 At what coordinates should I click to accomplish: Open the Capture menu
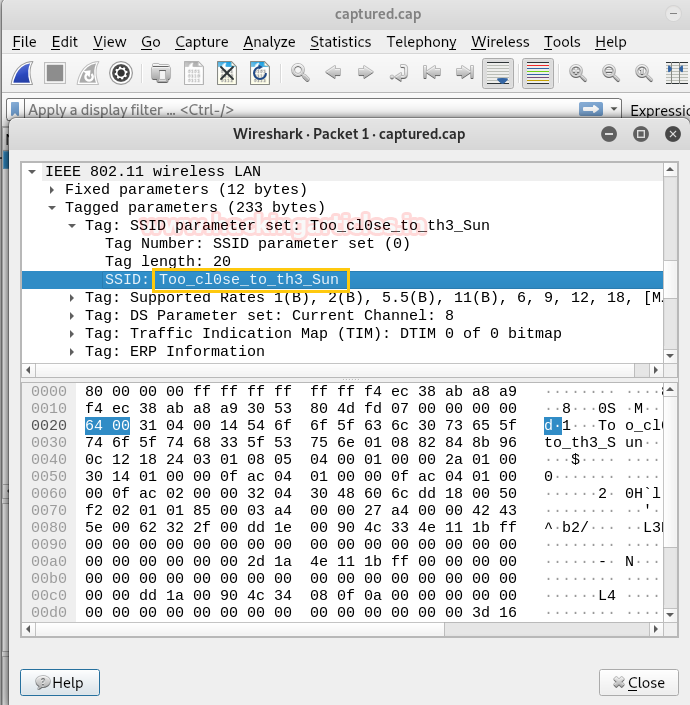tap(202, 42)
